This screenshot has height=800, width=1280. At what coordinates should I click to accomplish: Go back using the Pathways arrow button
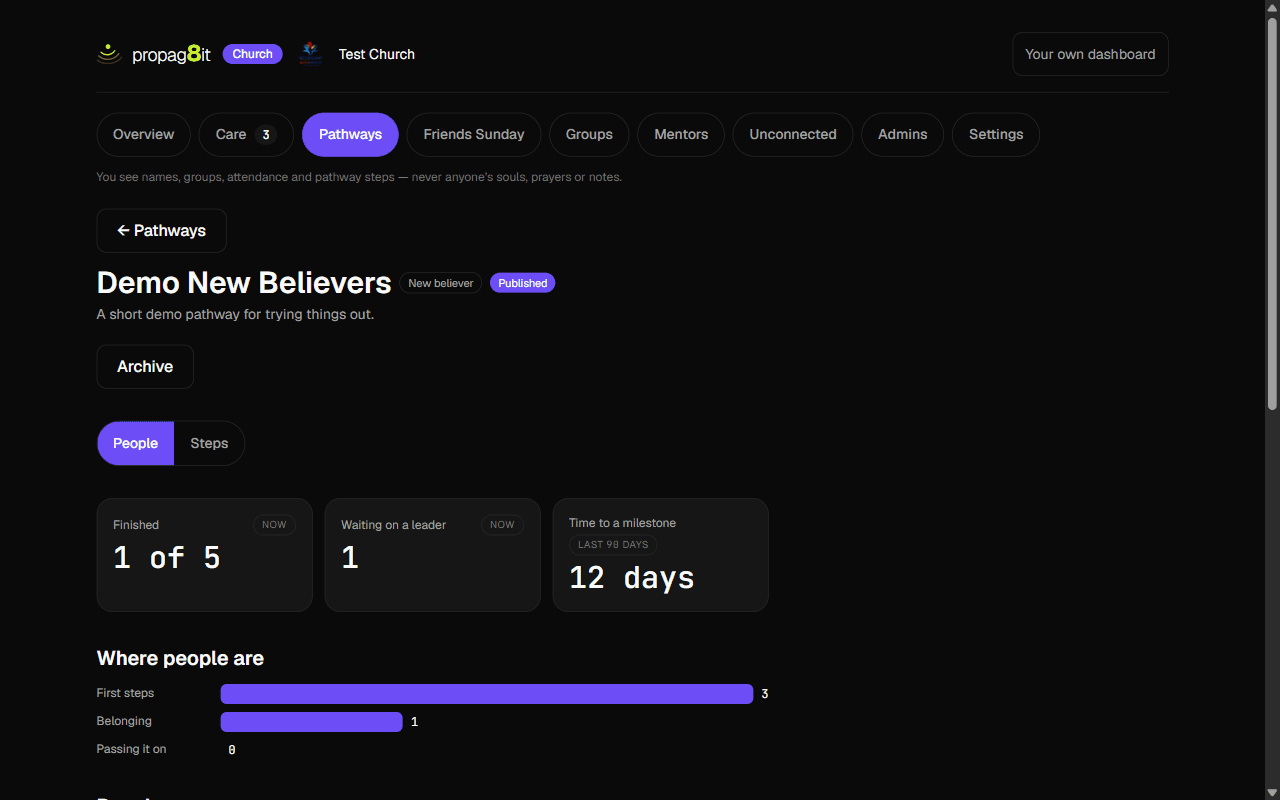point(162,231)
